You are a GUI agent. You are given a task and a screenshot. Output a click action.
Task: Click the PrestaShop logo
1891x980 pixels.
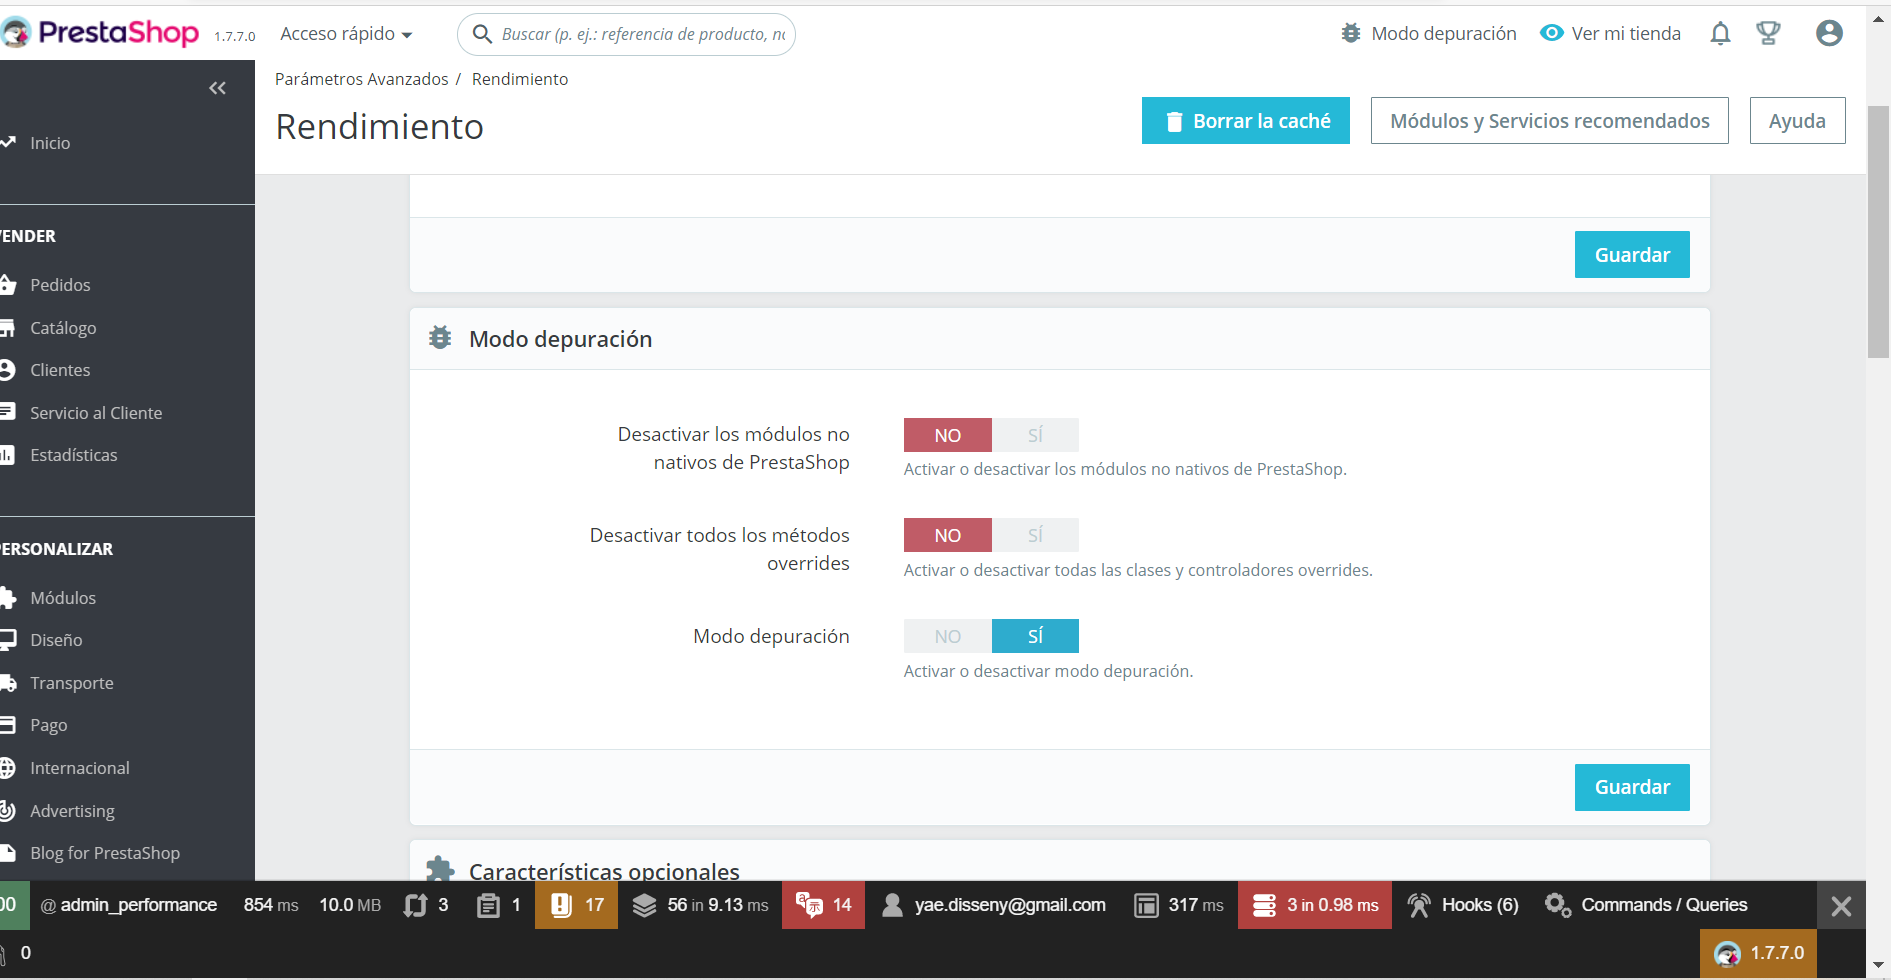pos(100,33)
